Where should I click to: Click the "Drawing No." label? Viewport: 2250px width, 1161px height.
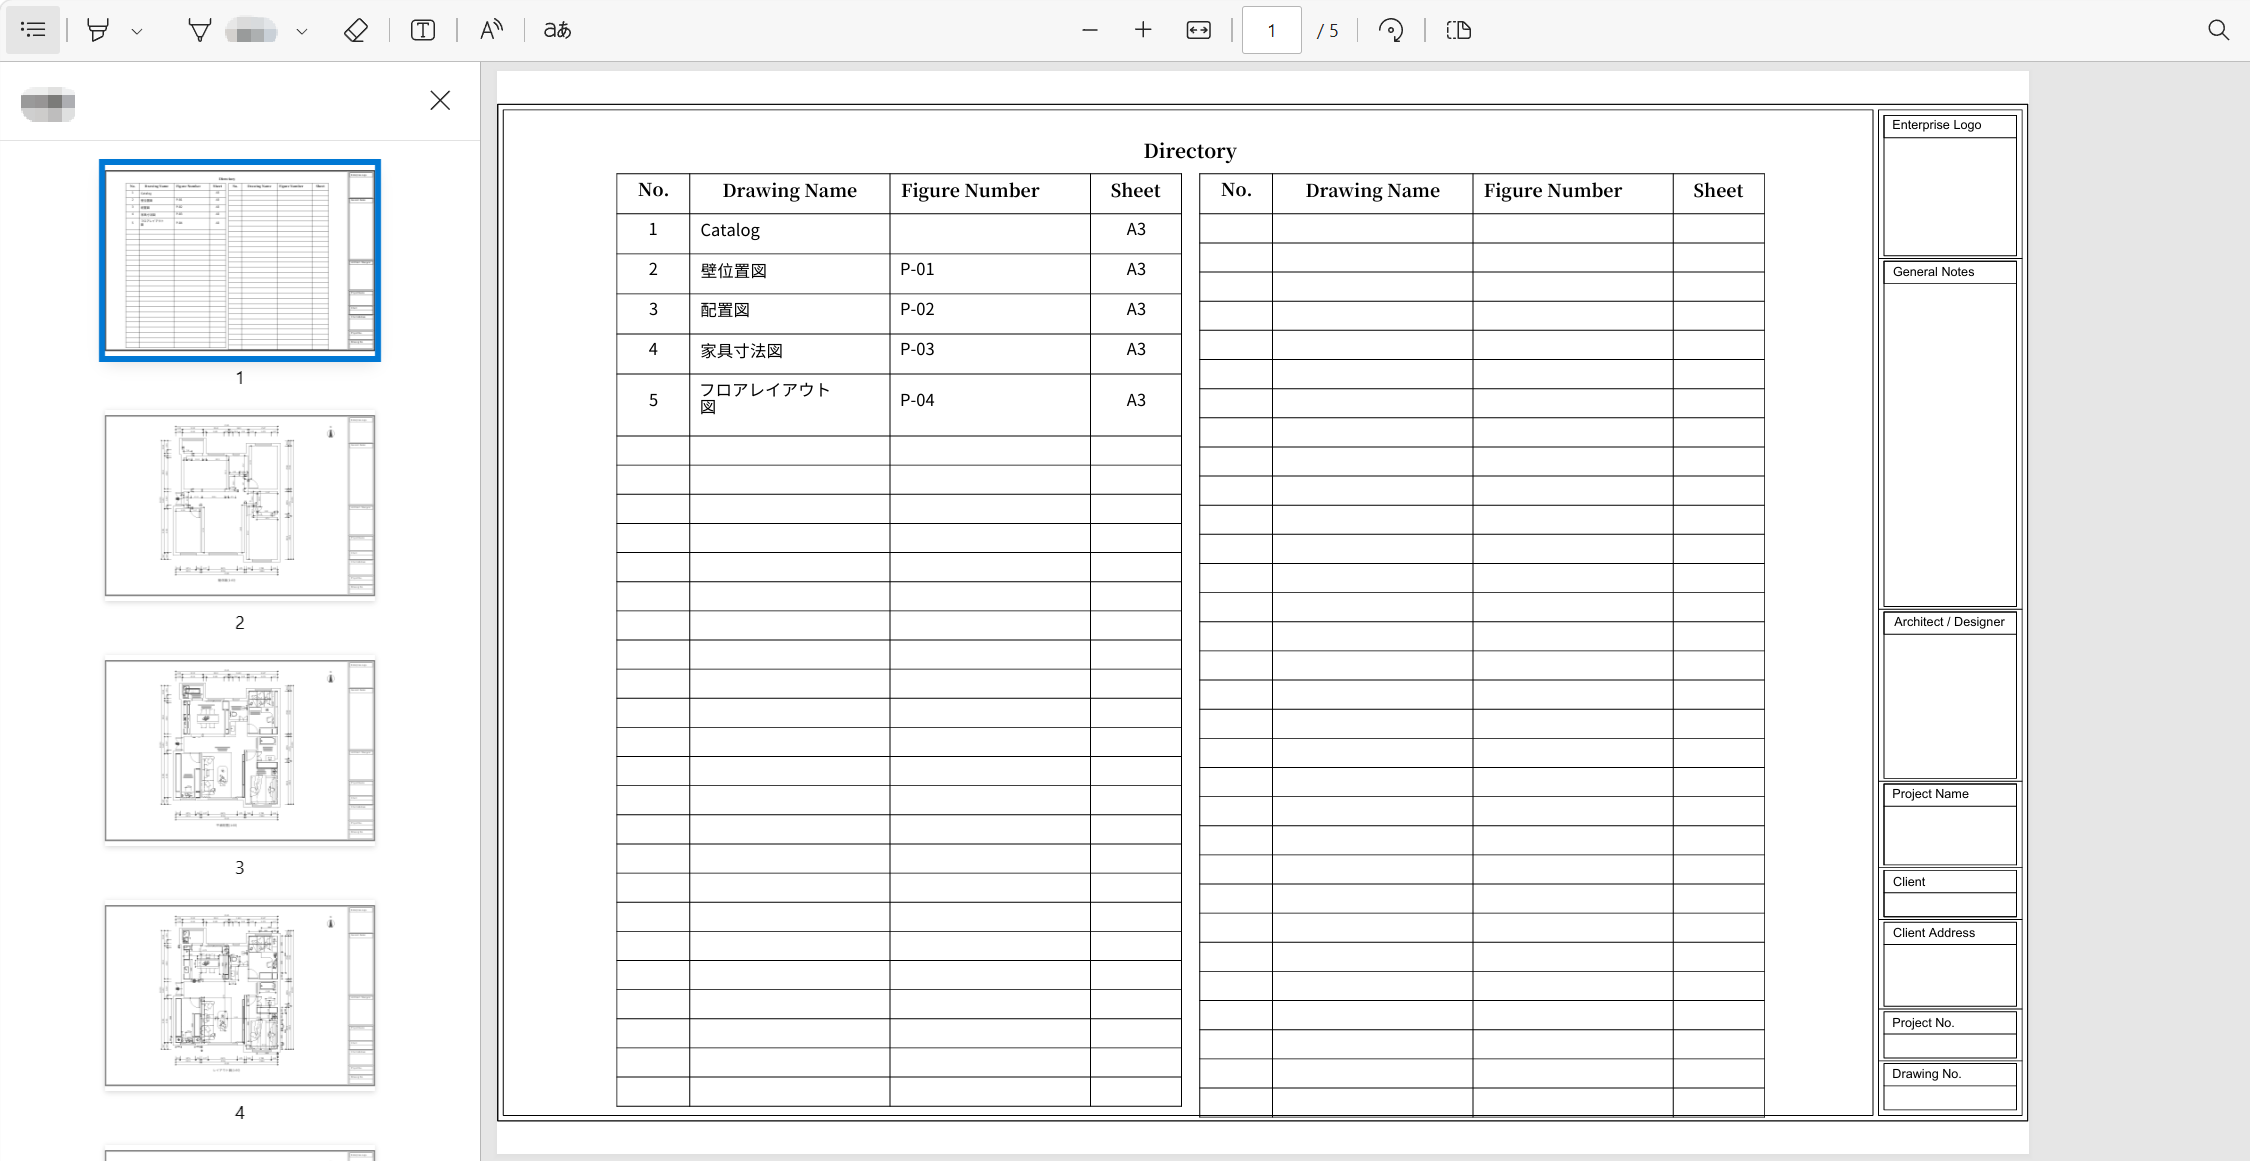pyautogui.click(x=1926, y=1074)
